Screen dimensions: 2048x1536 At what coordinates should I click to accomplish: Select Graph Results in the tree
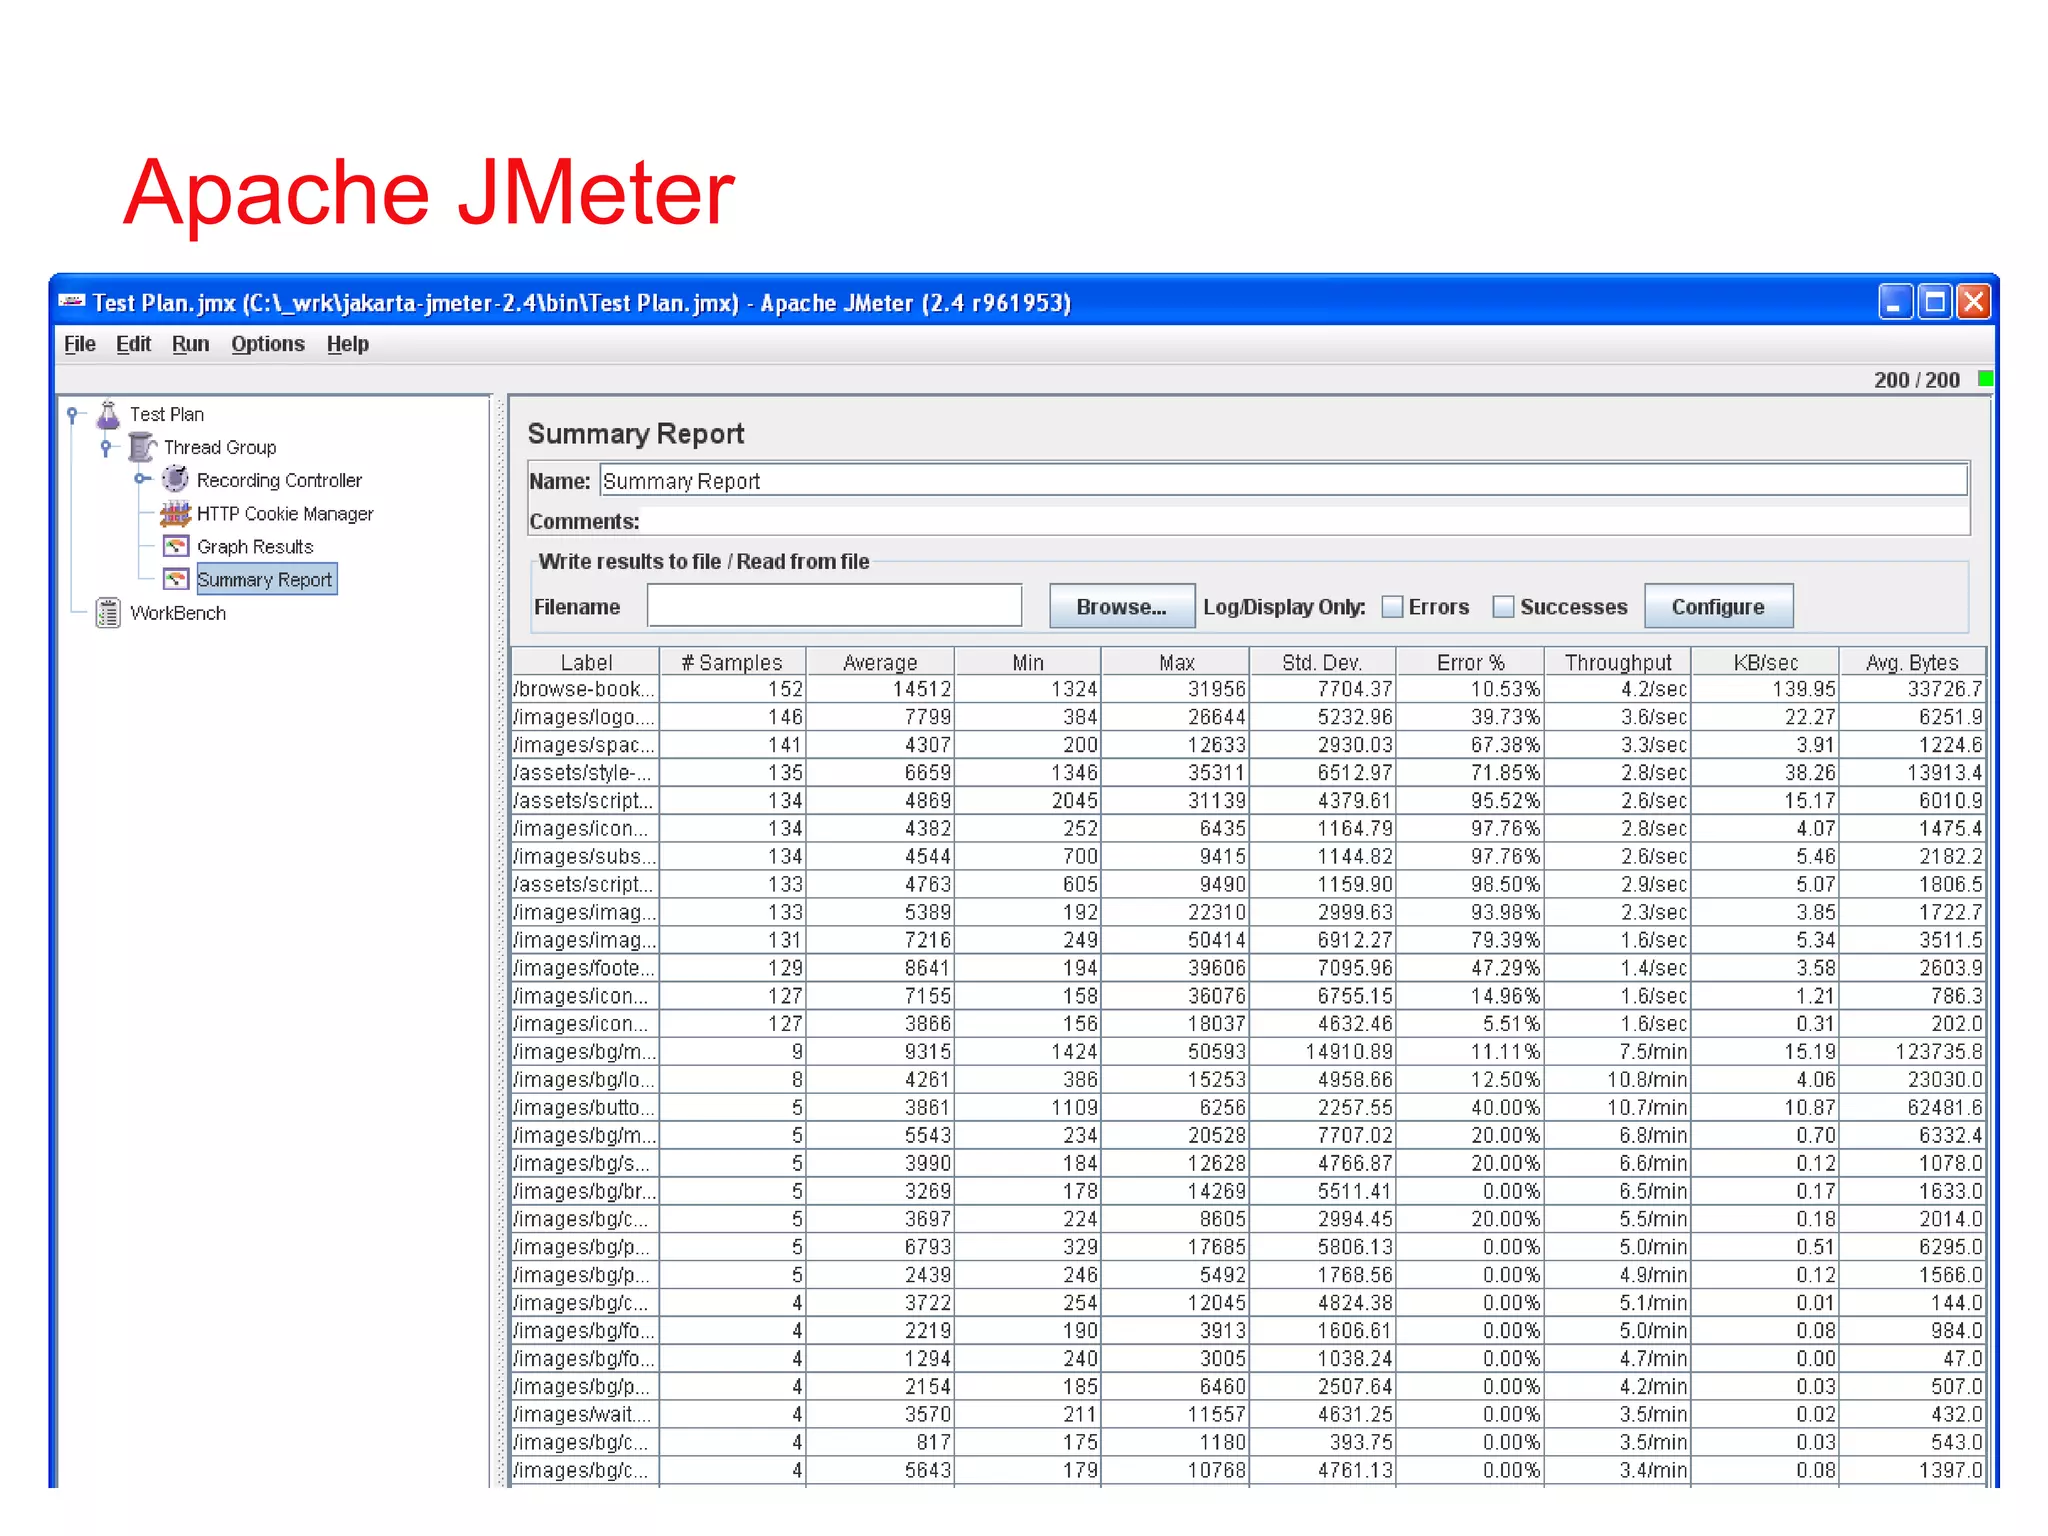point(255,547)
